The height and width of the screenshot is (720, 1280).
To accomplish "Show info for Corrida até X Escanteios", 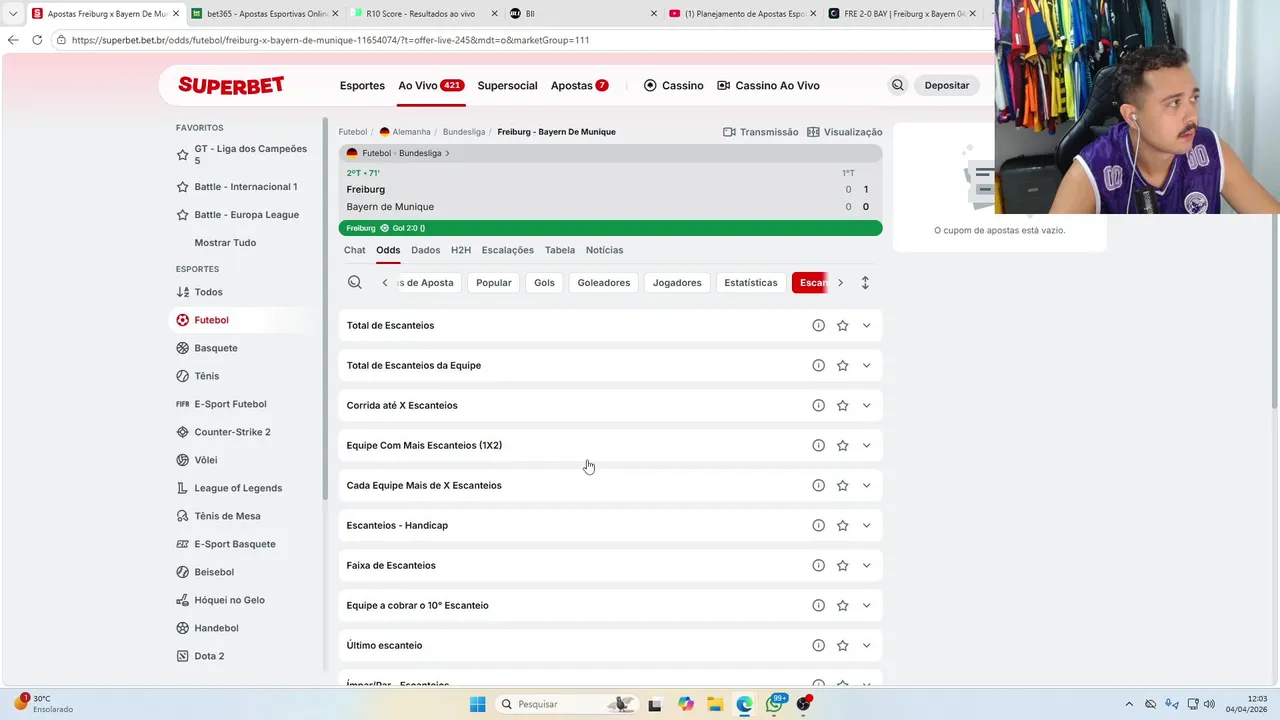I will pos(818,405).
